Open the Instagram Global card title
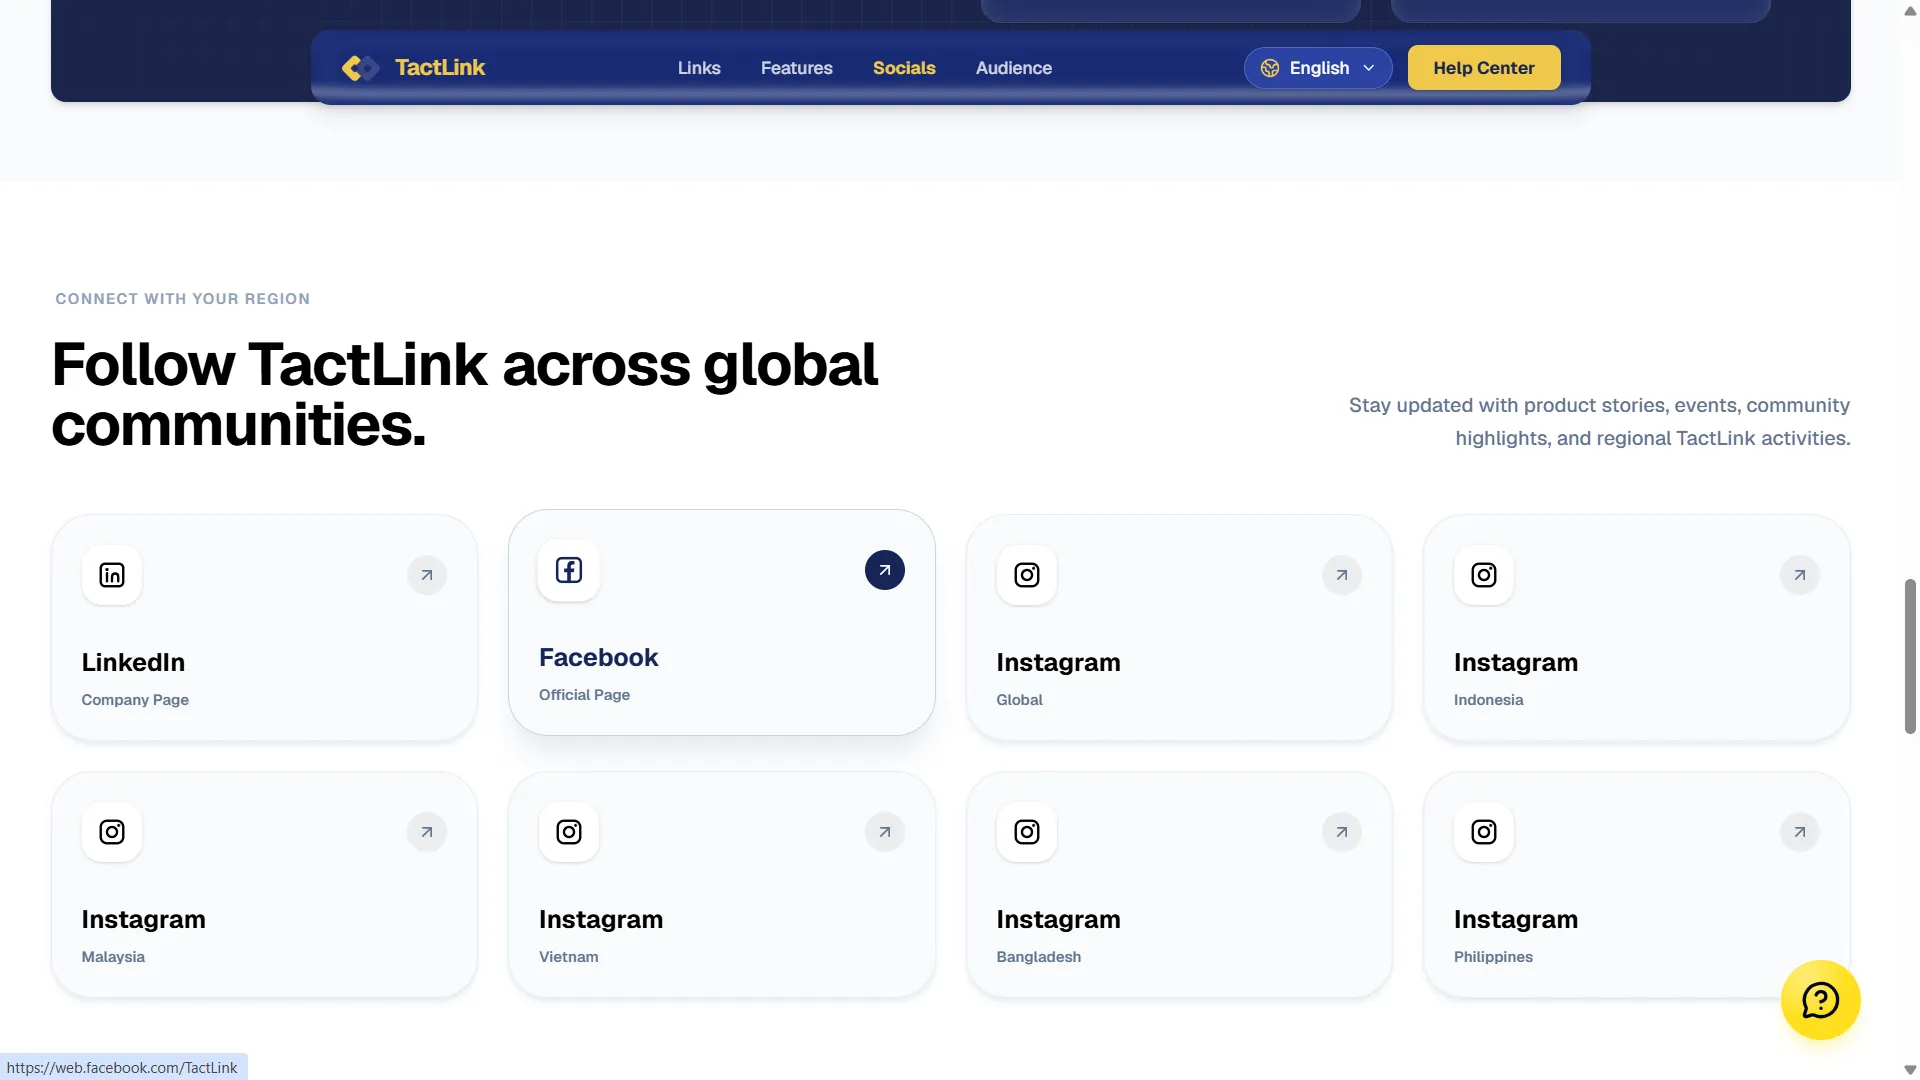This screenshot has width=1920, height=1080. coord(1058,662)
